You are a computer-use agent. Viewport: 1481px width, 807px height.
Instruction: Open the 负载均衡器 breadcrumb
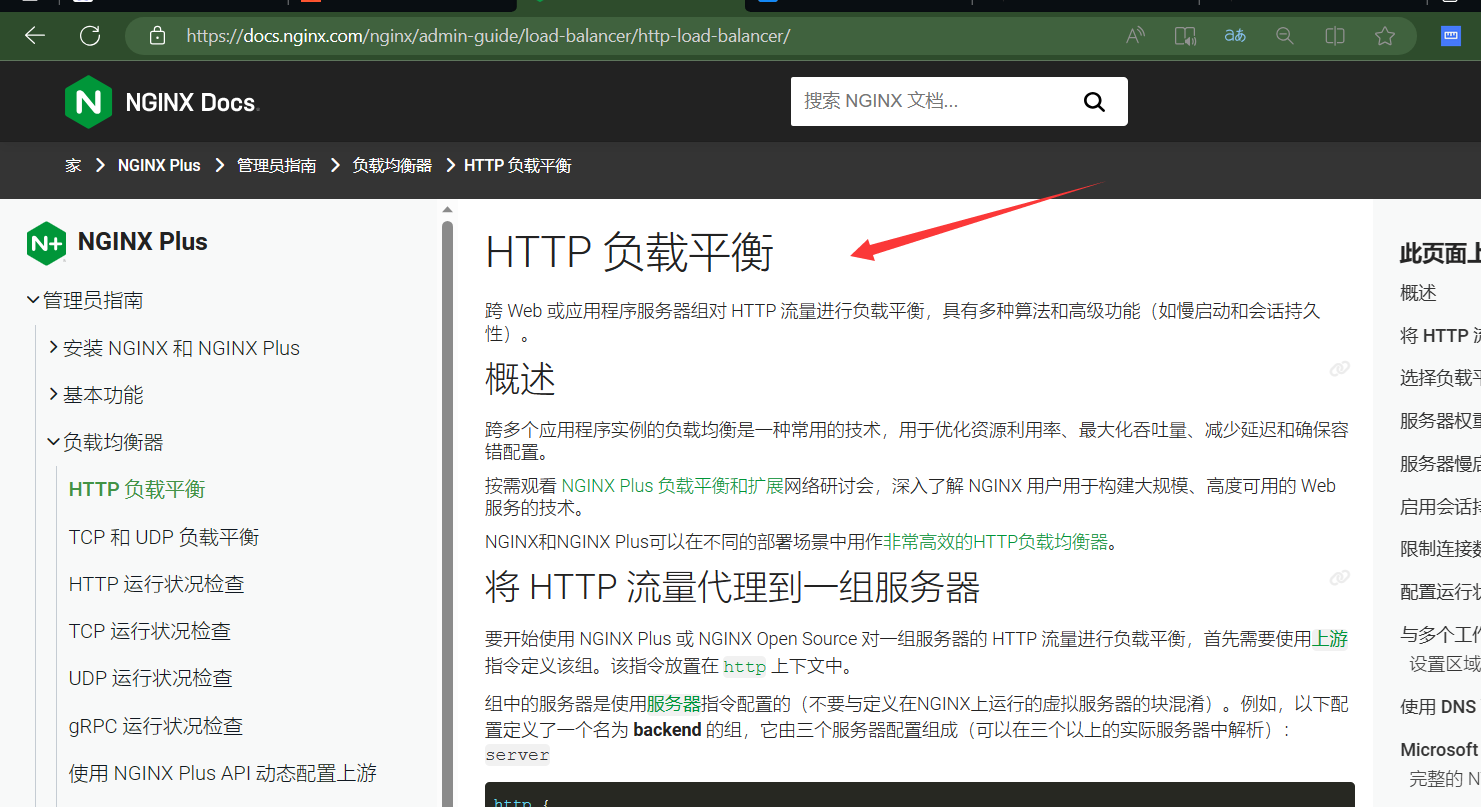[392, 166]
